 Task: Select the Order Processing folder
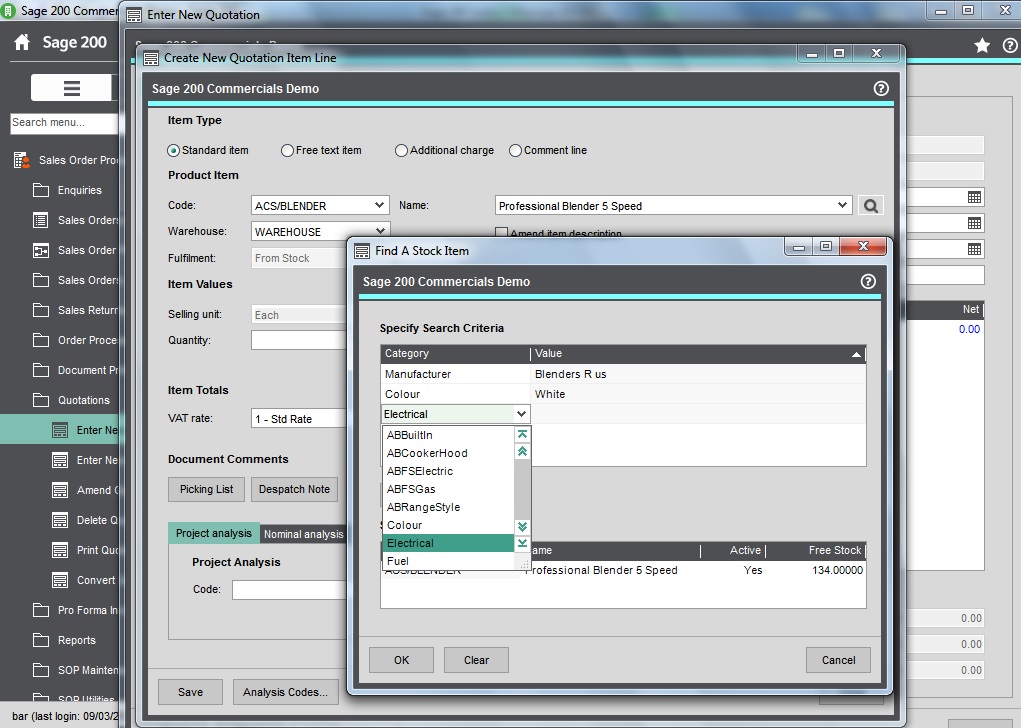point(75,340)
